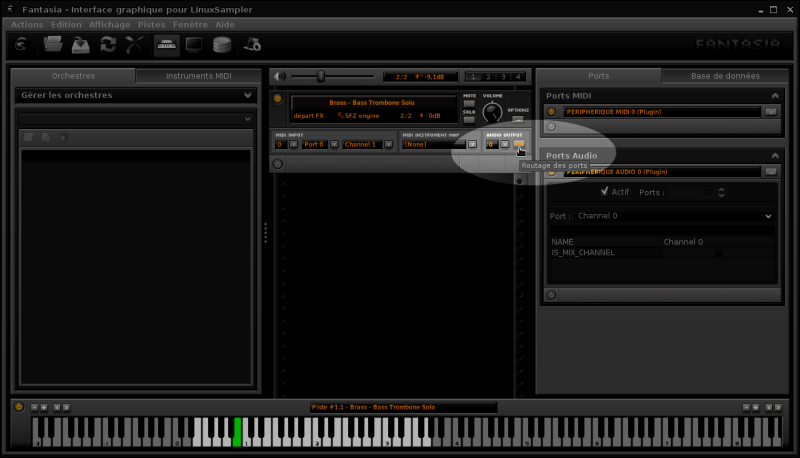Image resolution: width=800 pixels, height=458 pixels.
Task: Open the Fenêtre menu
Action: click(190, 24)
